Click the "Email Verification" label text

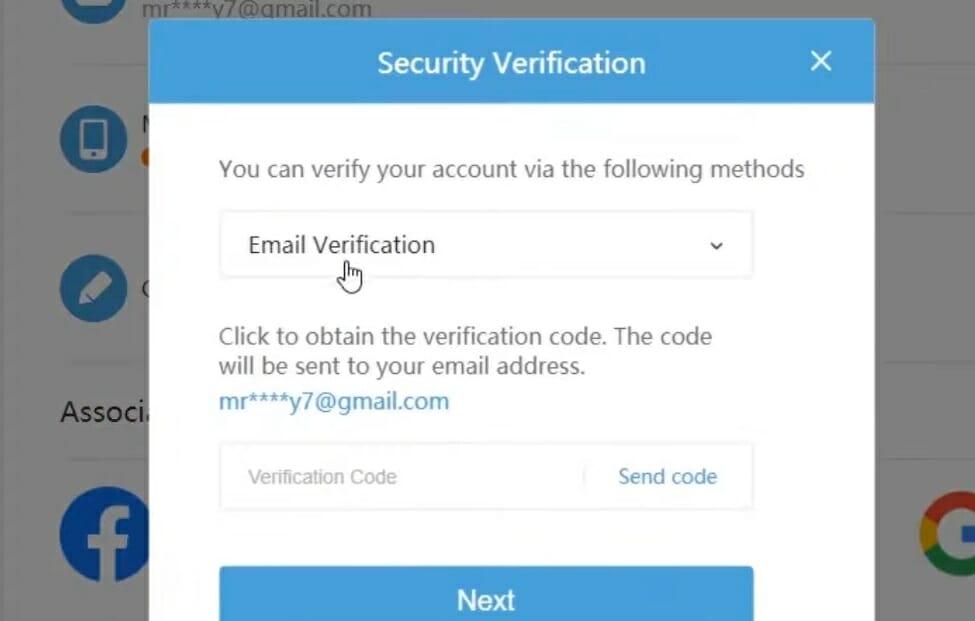pos(341,245)
